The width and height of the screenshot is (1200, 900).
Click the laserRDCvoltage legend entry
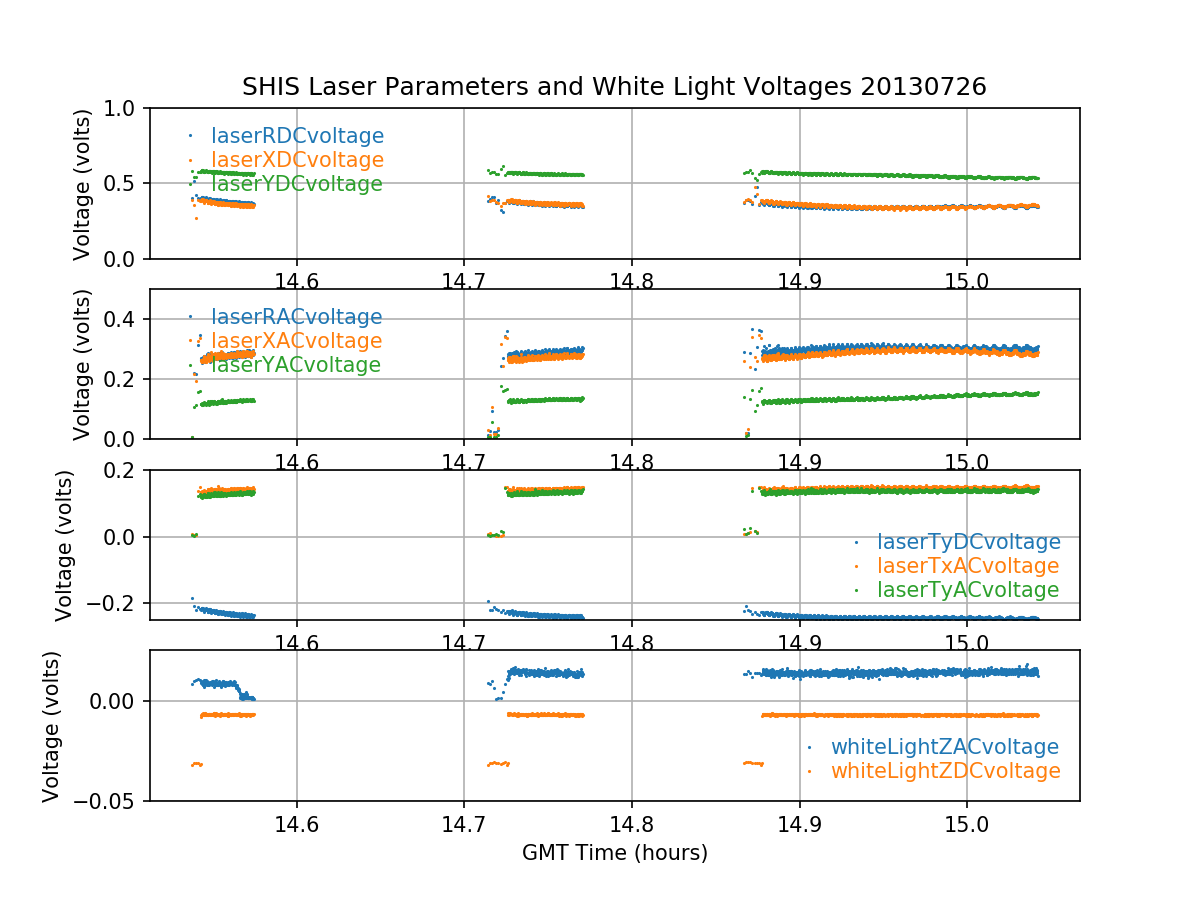coord(297,136)
